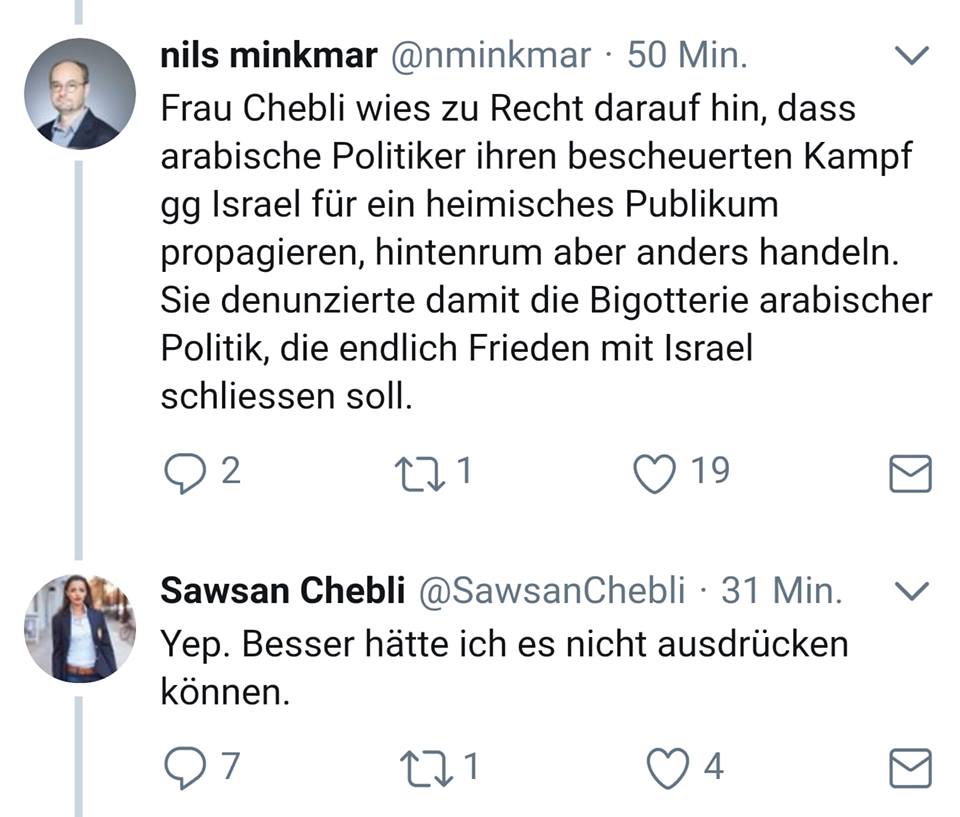The height and width of the screenshot is (817, 960).
Task: Open Sawsan Chebli's profile by name
Action: pyautogui.click(x=282, y=591)
